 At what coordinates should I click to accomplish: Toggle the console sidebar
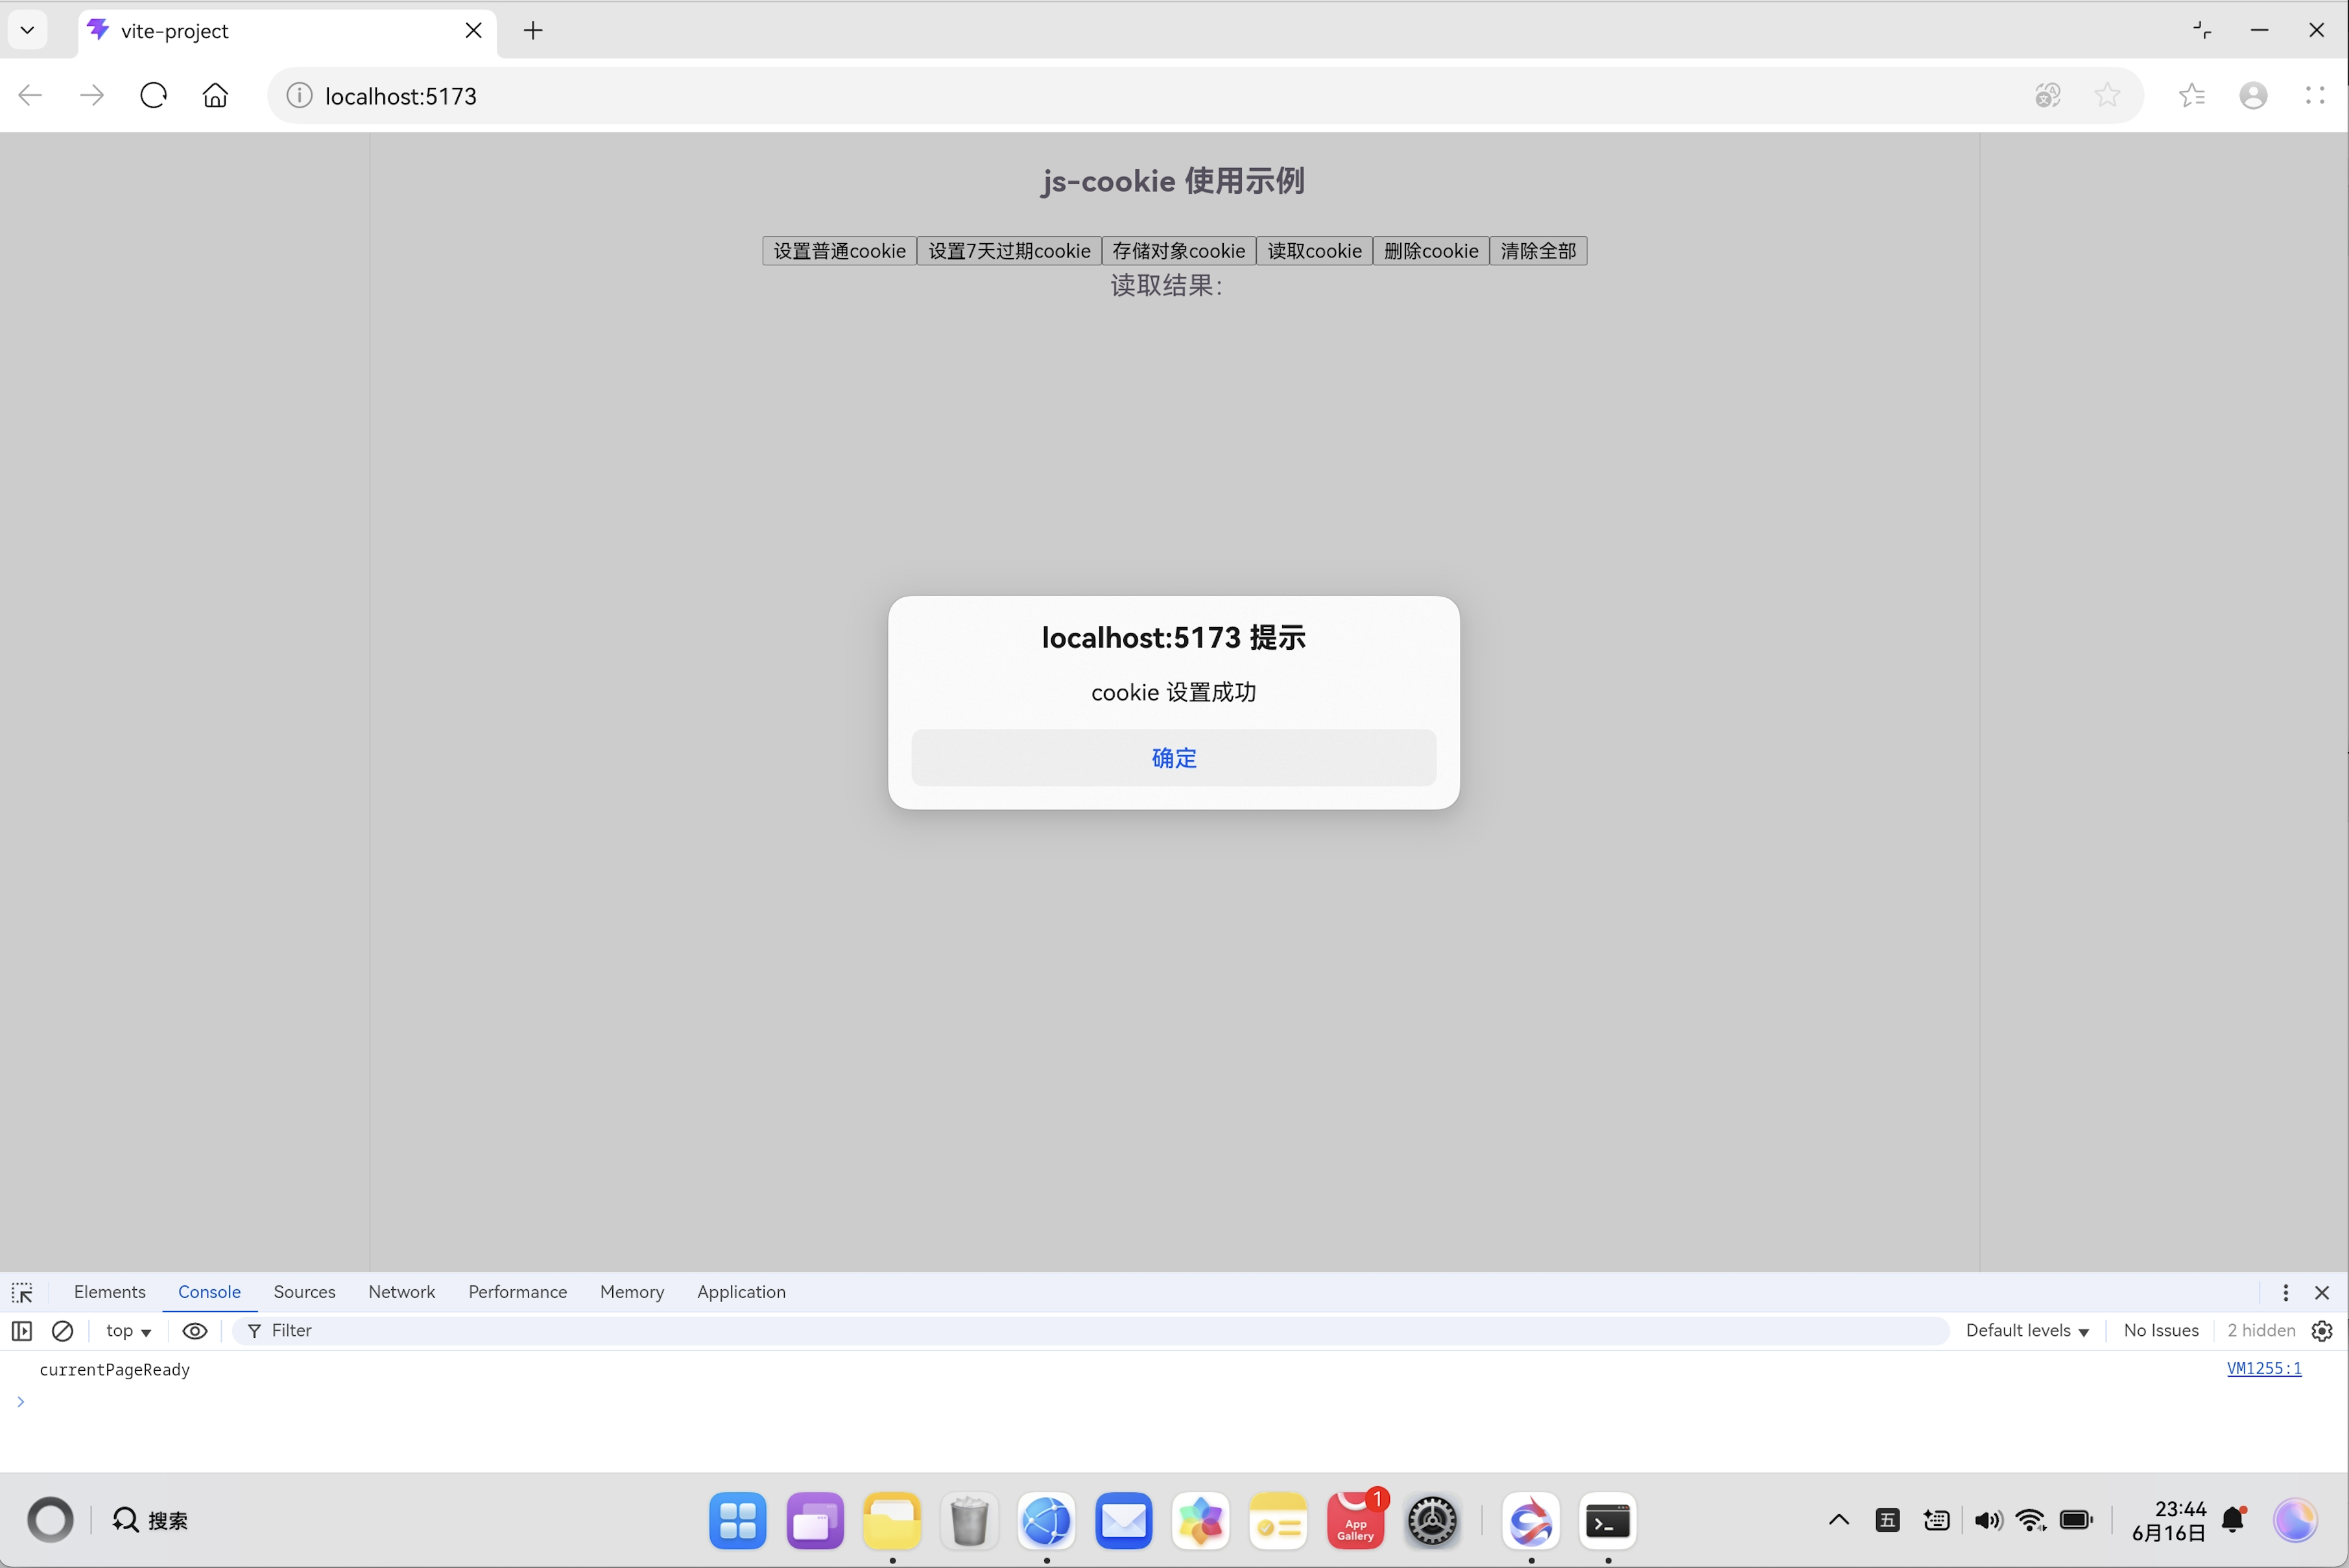(22, 1330)
